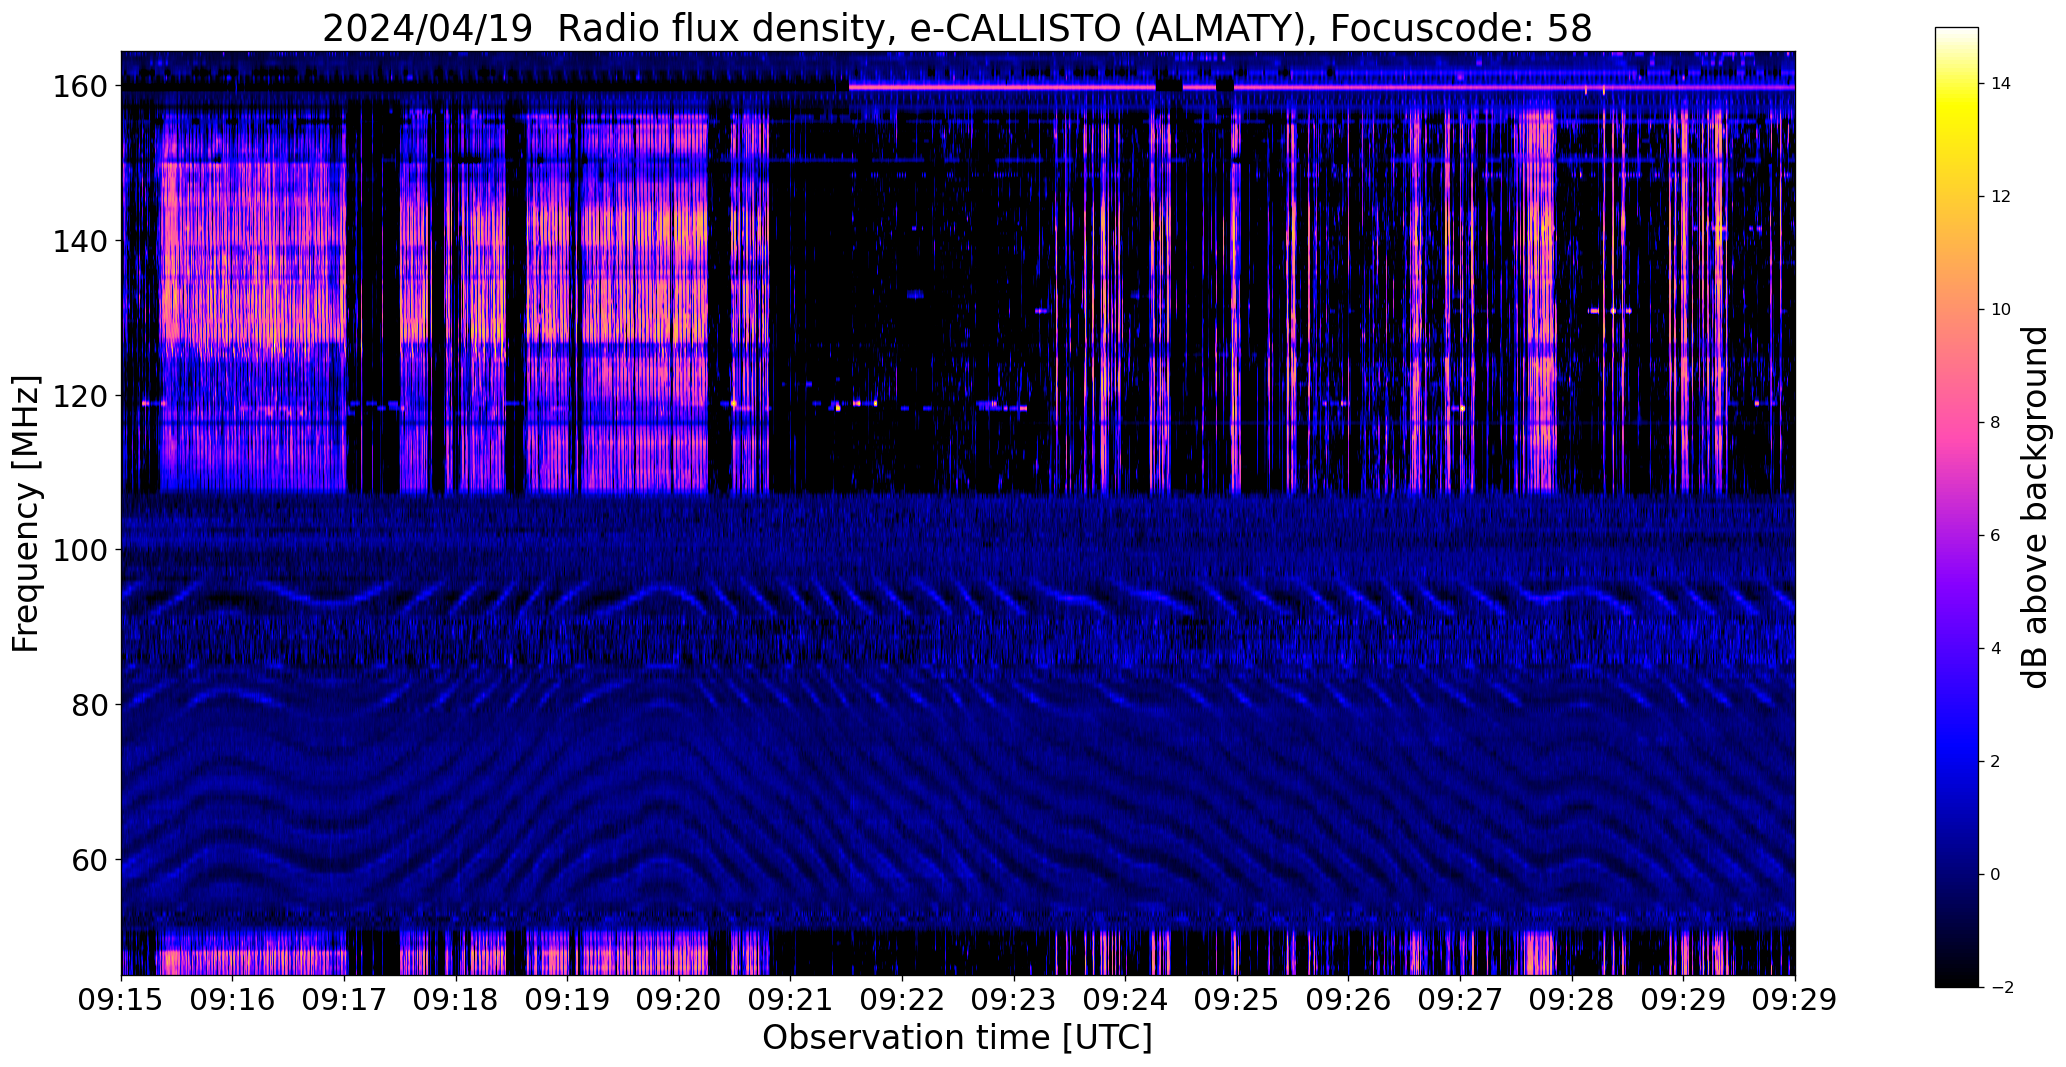
Task: Click the colorbar tick label 14
Action: [2001, 84]
